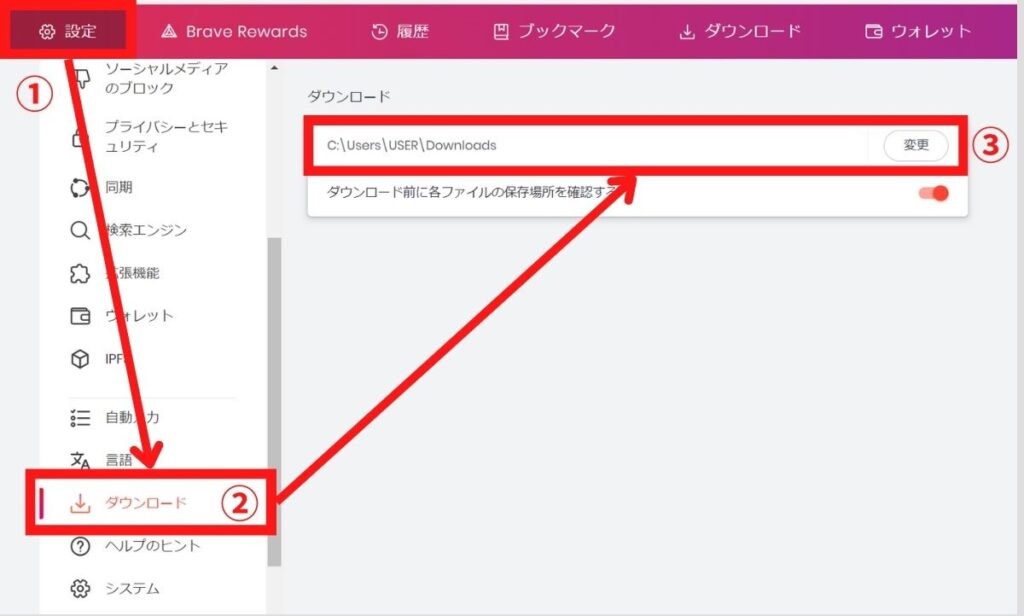Viewport: 1024px width, 616px height.
Task: Click the sync icon beside 同期
Action: click(80, 187)
